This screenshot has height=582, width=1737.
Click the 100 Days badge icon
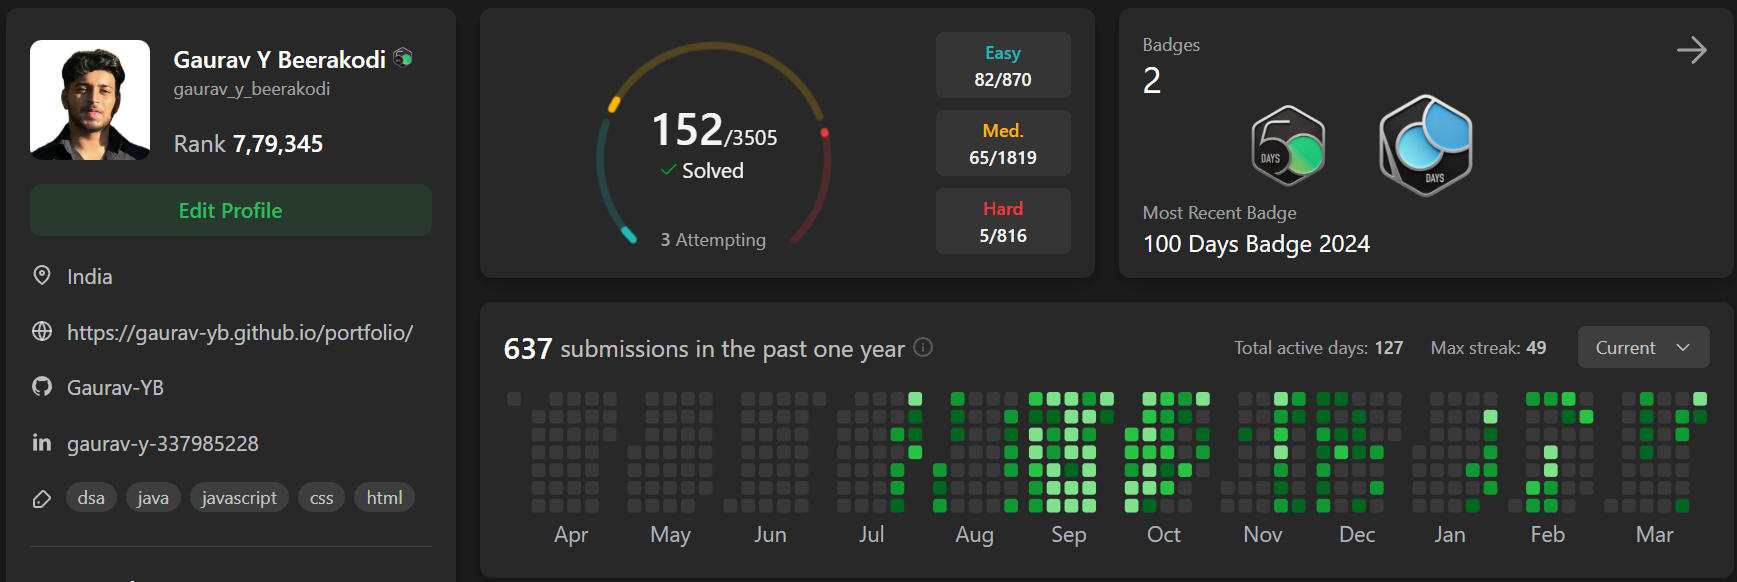coord(1426,145)
